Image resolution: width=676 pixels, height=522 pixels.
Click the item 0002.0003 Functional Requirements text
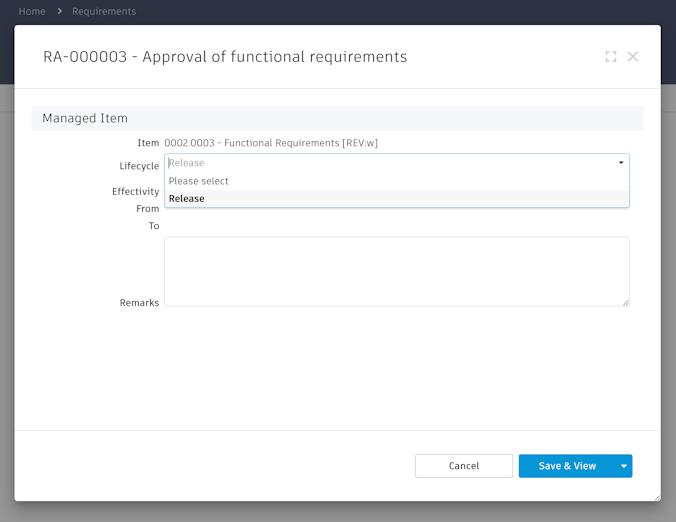271,143
